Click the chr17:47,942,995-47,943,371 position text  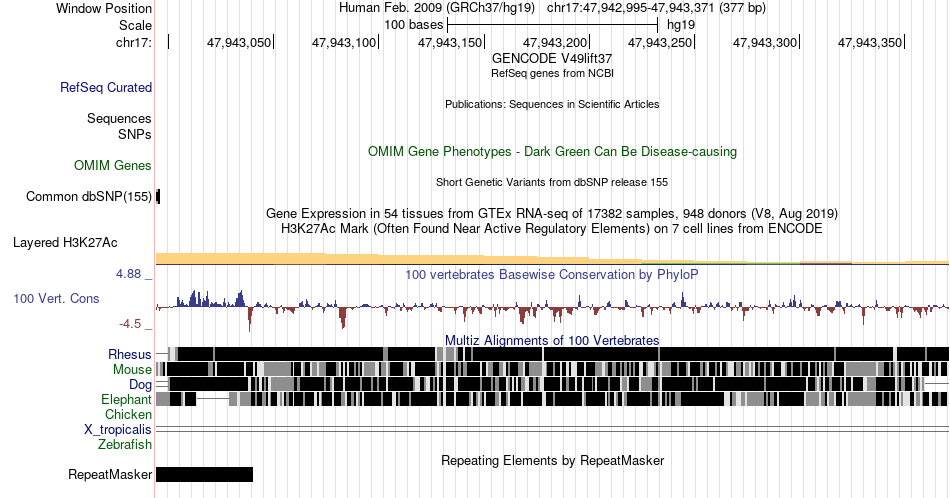pyautogui.click(x=656, y=8)
